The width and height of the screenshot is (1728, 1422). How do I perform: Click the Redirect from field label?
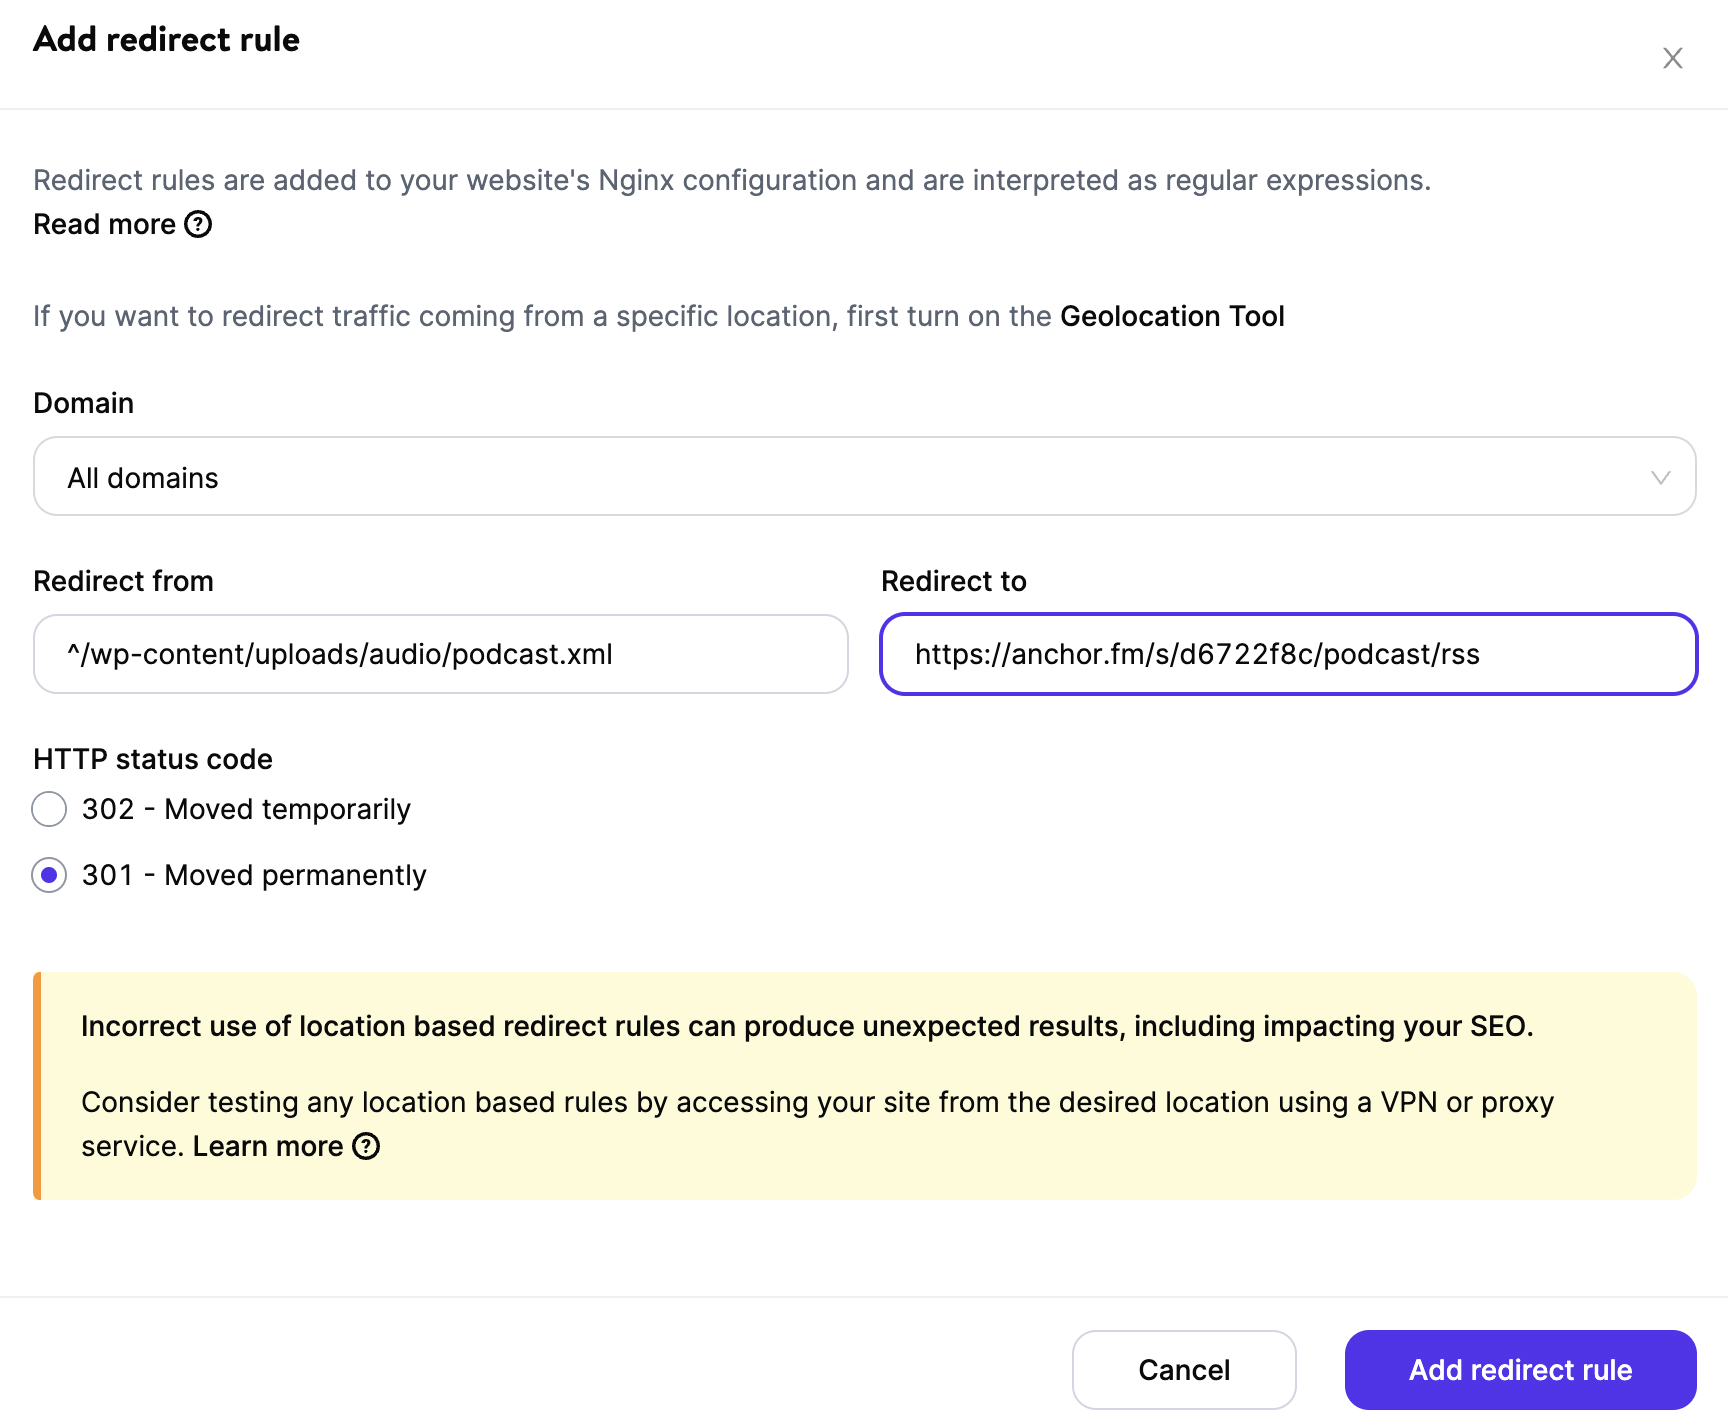tap(123, 581)
